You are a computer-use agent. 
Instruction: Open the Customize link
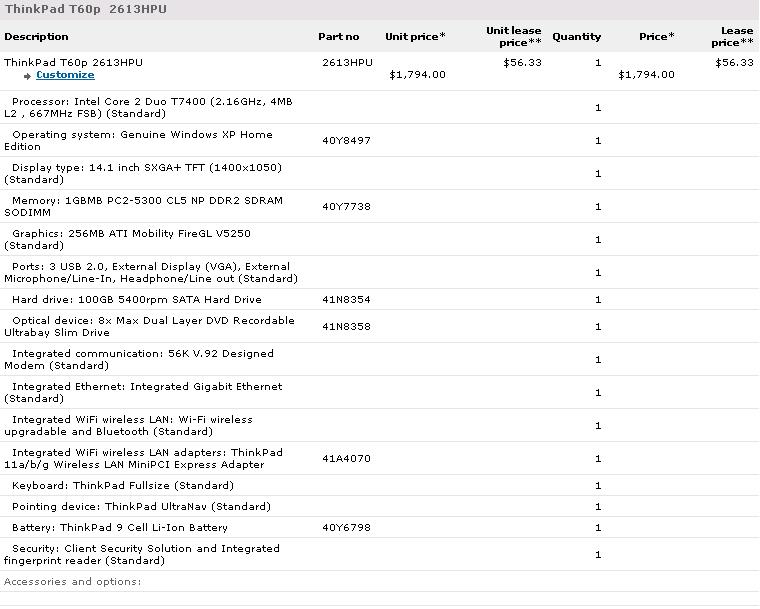[65, 75]
